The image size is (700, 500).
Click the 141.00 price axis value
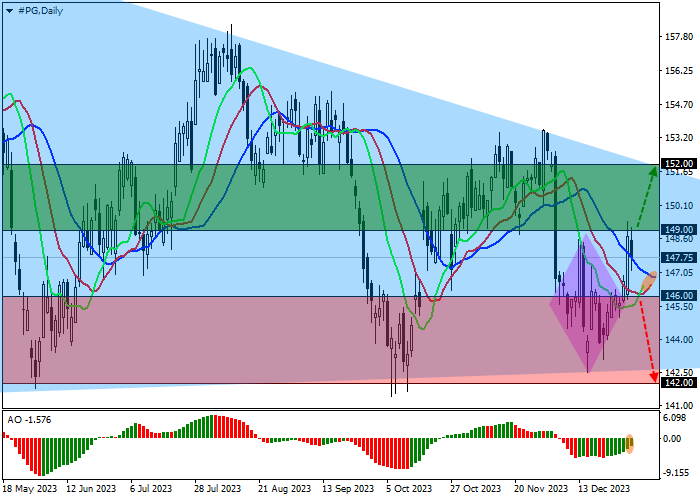coord(679,405)
